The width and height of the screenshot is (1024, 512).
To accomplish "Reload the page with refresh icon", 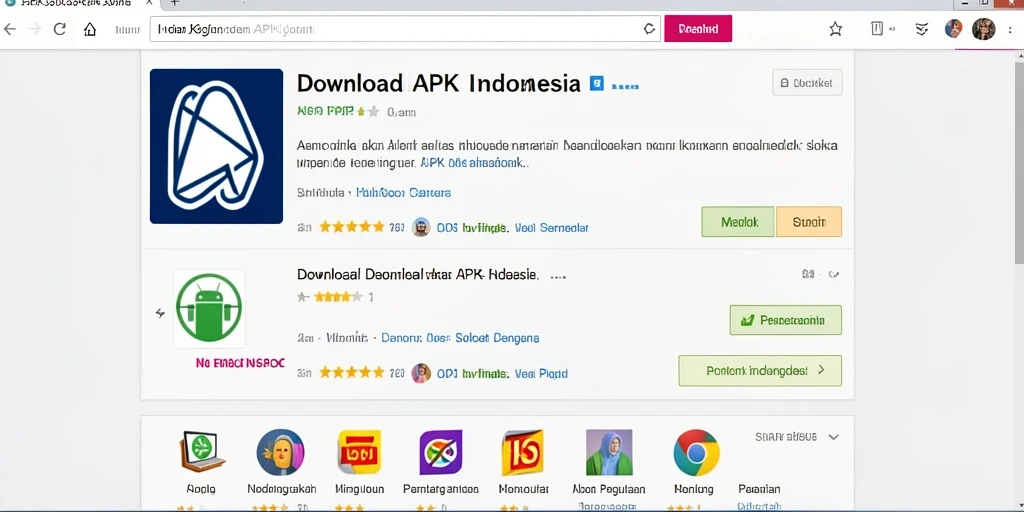I will (x=59, y=29).
